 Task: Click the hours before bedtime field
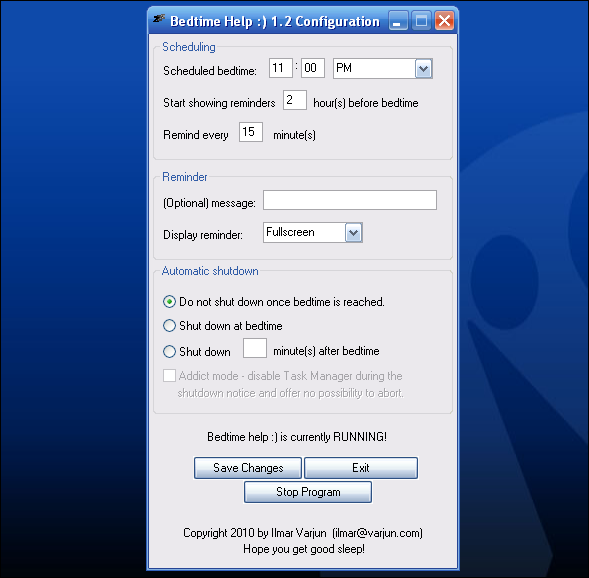[295, 100]
